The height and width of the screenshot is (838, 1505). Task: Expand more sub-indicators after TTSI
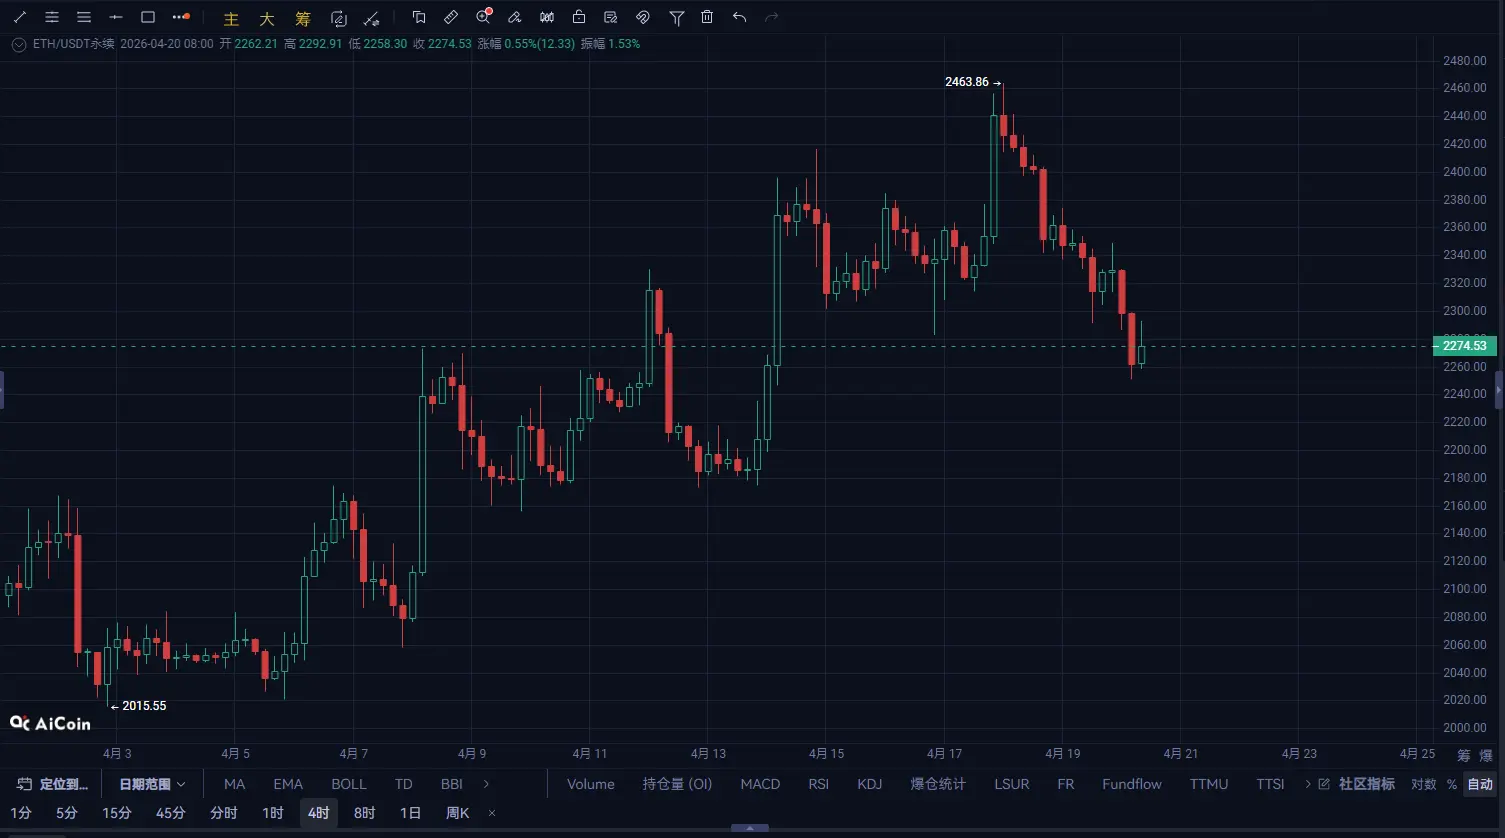click(1308, 784)
